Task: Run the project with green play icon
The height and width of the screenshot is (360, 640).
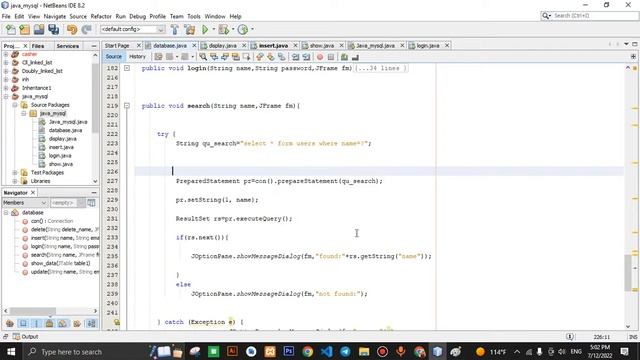Action: tap(205, 29)
